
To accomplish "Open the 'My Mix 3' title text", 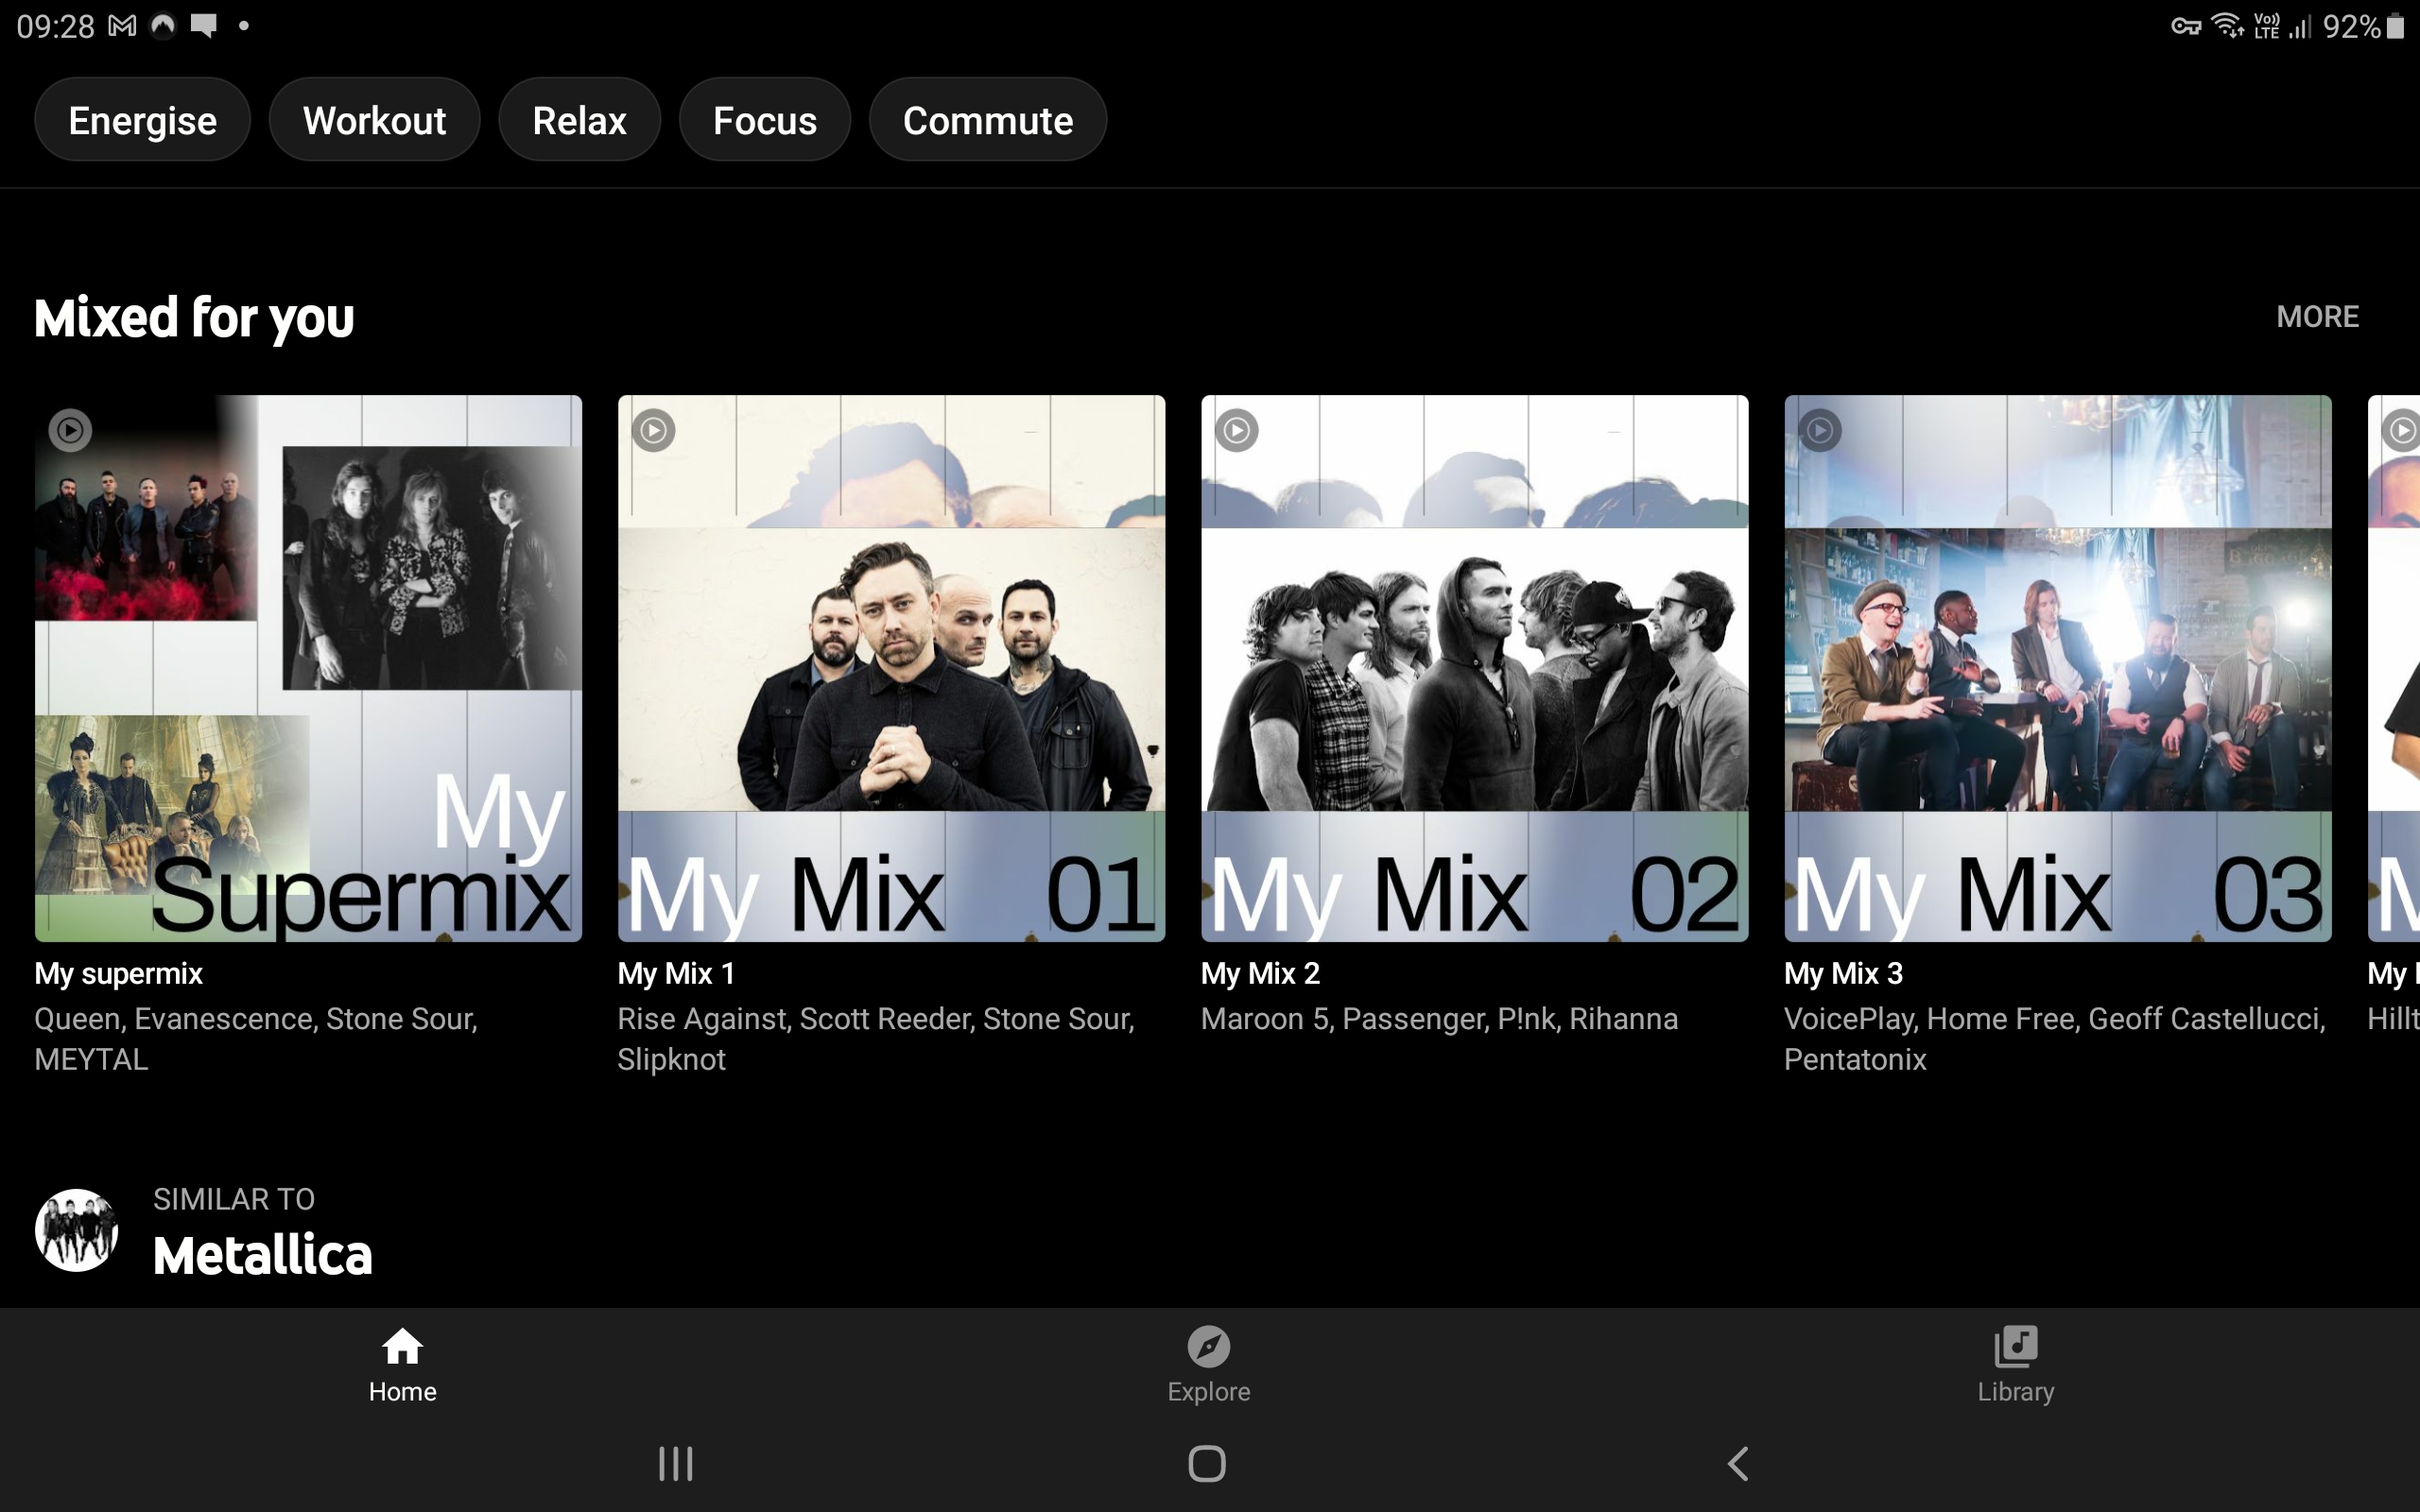I will 1843,974.
